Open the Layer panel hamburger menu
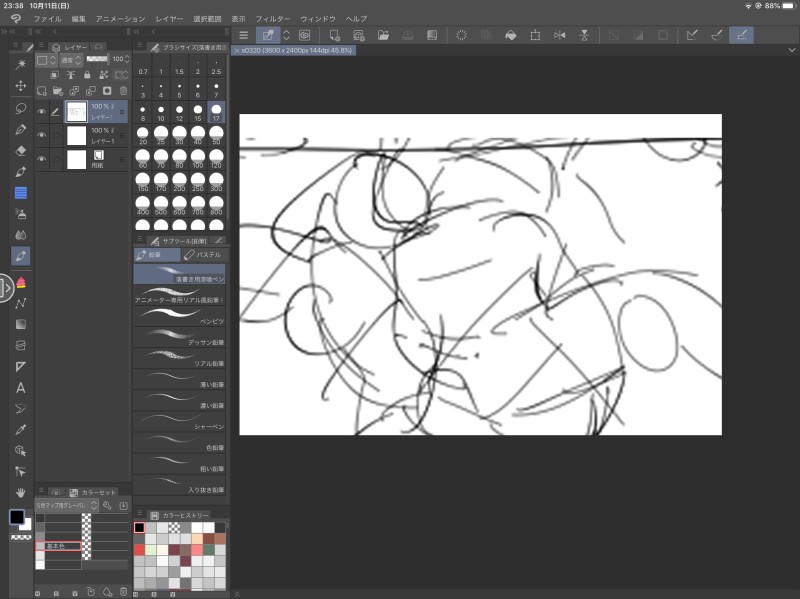The height and width of the screenshot is (599, 800). click(x=41, y=46)
